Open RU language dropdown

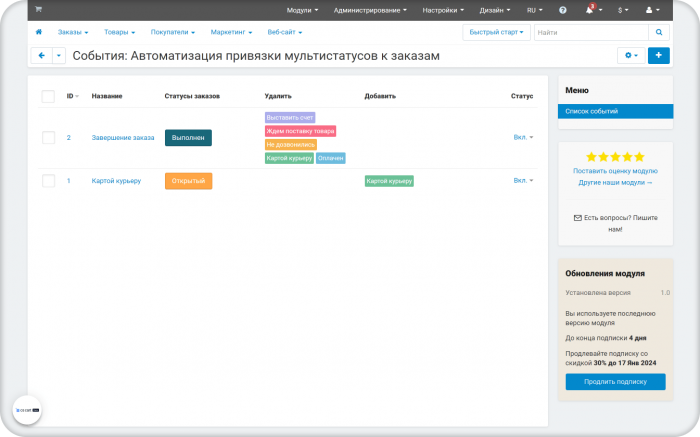pyautogui.click(x=534, y=10)
